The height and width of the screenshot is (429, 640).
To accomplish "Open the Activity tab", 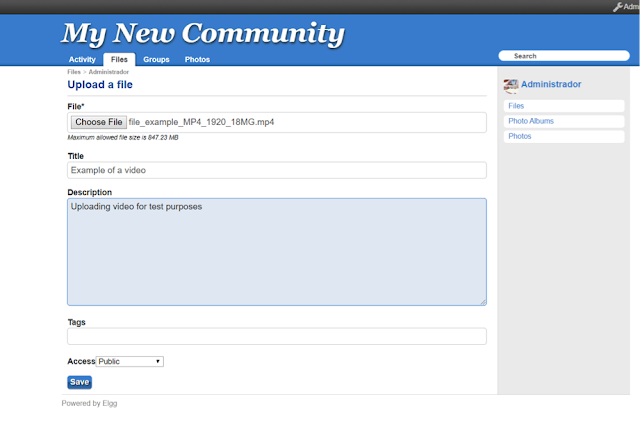I will pos(82,60).
